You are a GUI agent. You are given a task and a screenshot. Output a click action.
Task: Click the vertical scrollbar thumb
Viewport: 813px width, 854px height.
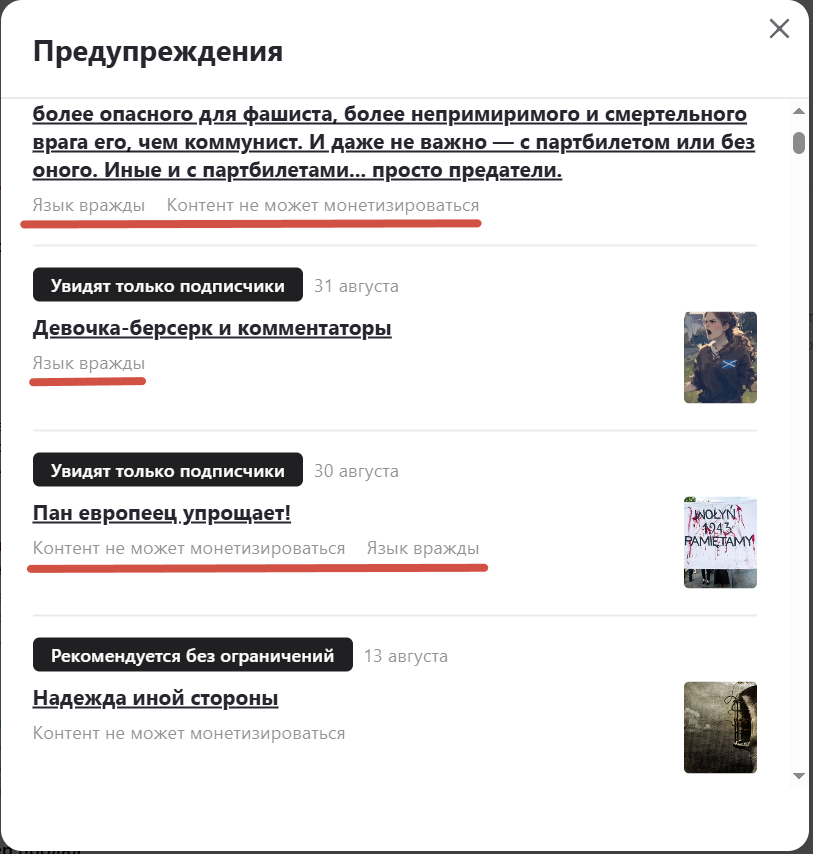(798, 143)
